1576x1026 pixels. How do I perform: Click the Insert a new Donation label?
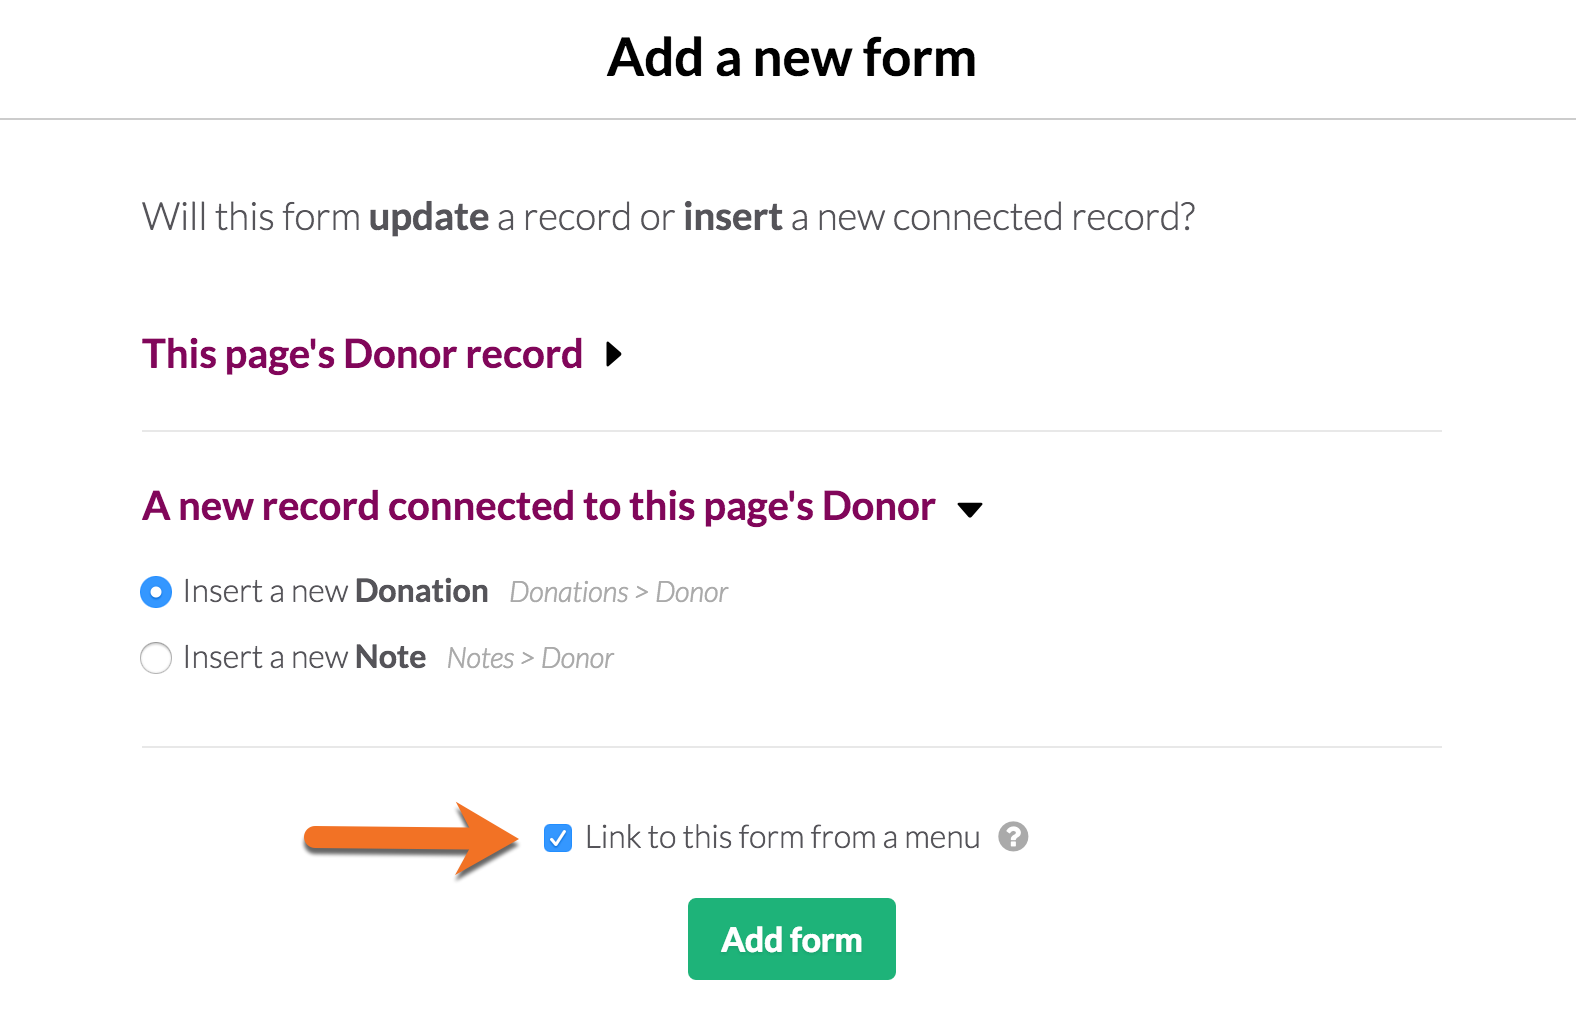coord(336,591)
